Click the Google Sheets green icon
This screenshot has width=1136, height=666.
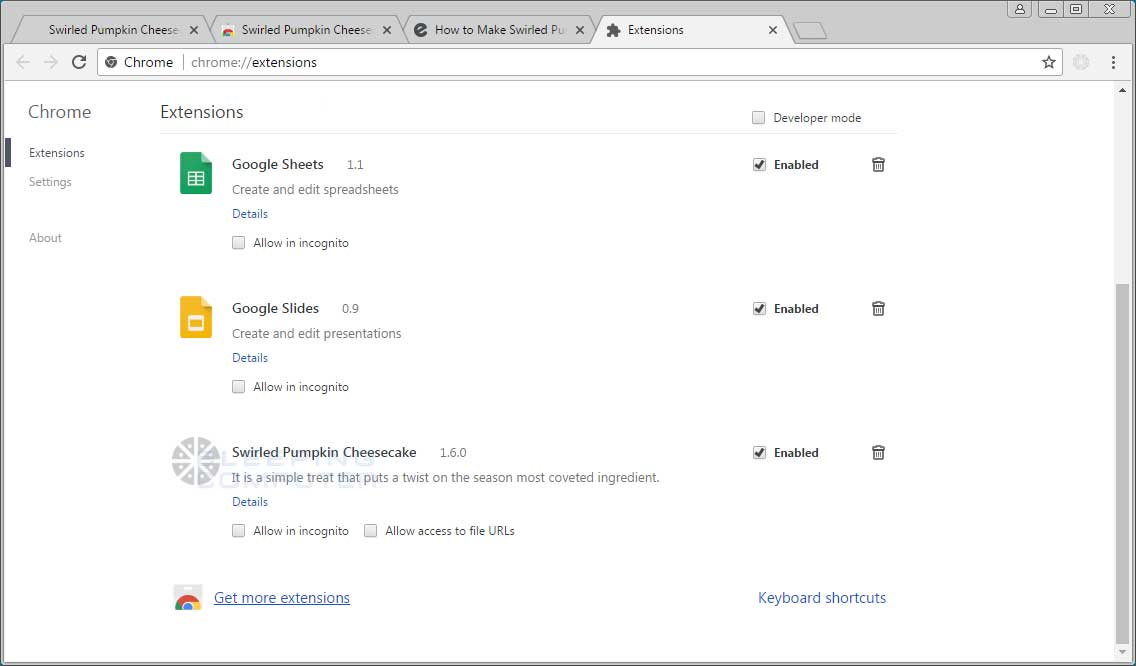(x=196, y=173)
